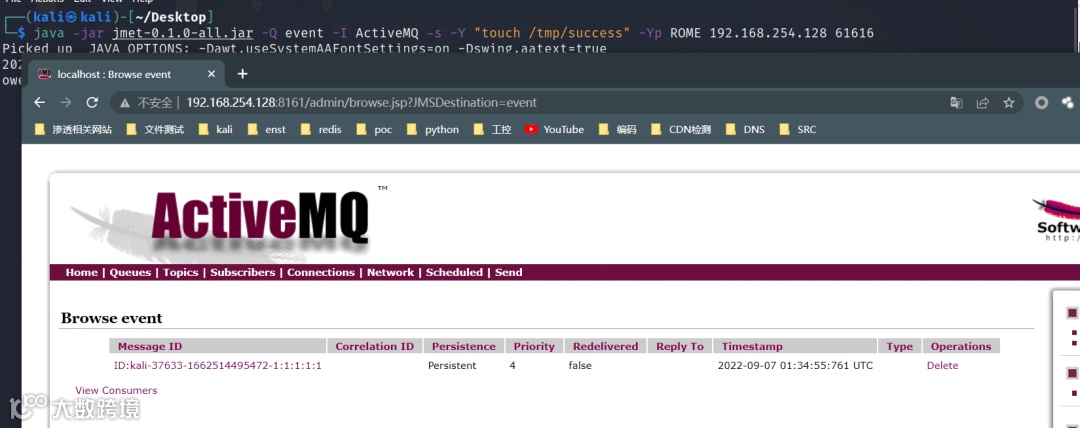1080x428 pixels.
Task: Open Connections in ActiveMQ navigation
Action: [320, 272]
